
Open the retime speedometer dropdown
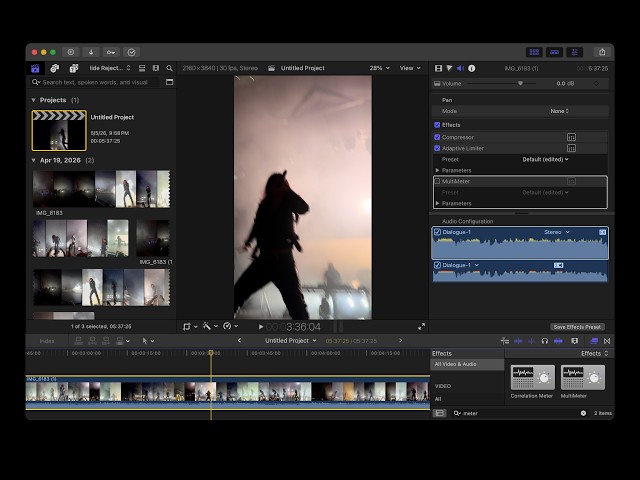(x=231, y=326)
